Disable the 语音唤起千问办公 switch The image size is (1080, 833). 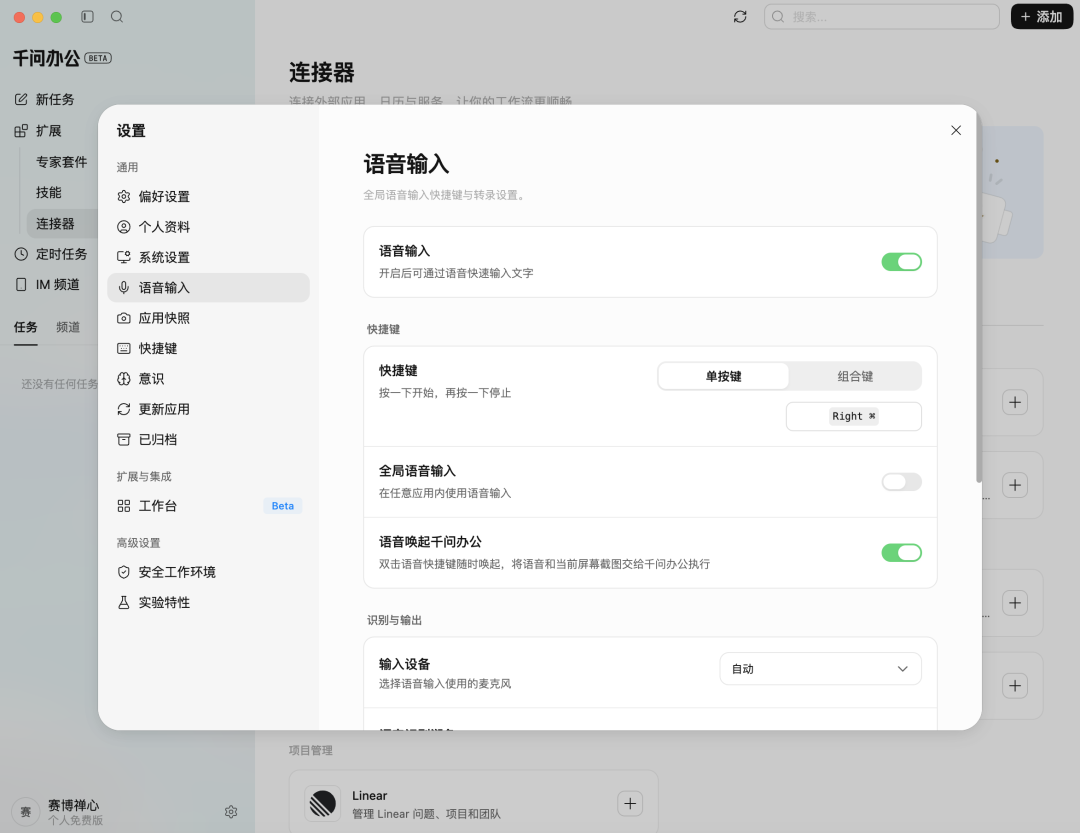point(901,553)
